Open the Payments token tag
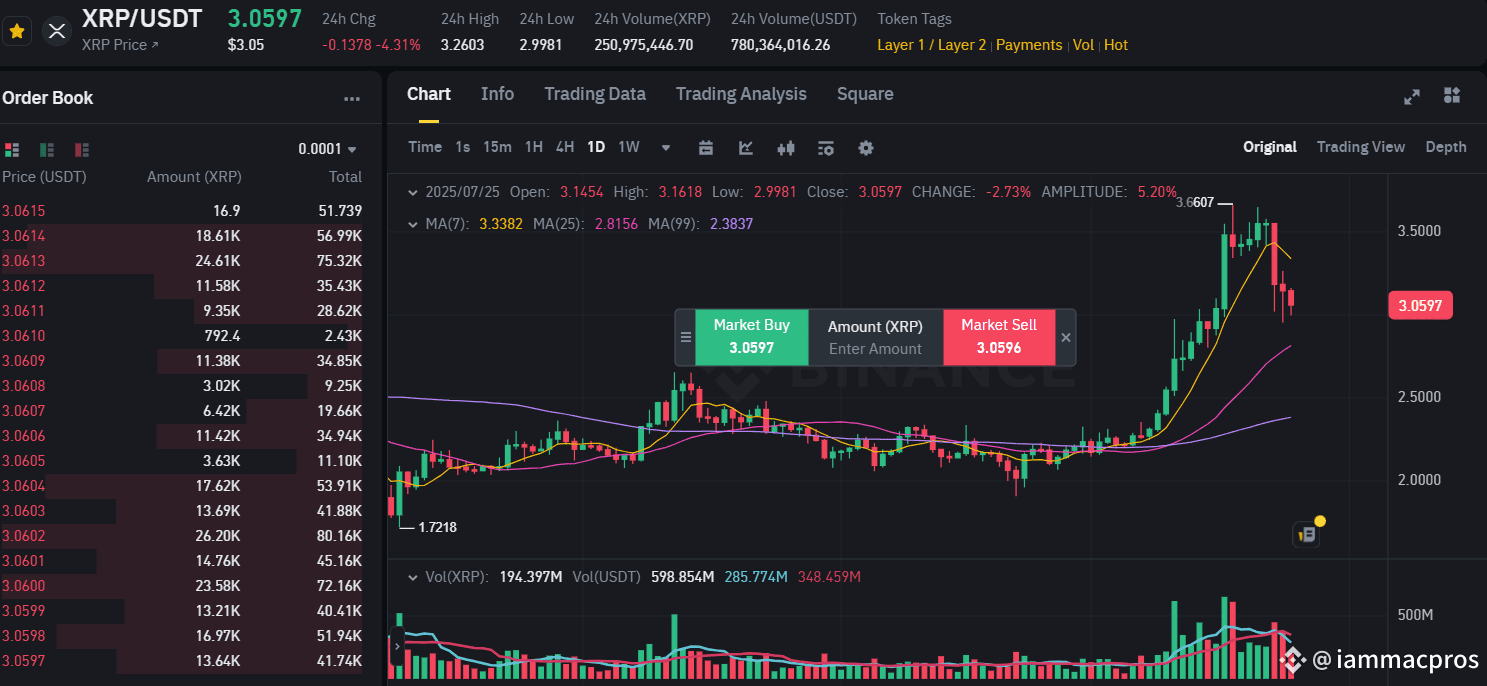1487x686 pixels. [1029, 45]
